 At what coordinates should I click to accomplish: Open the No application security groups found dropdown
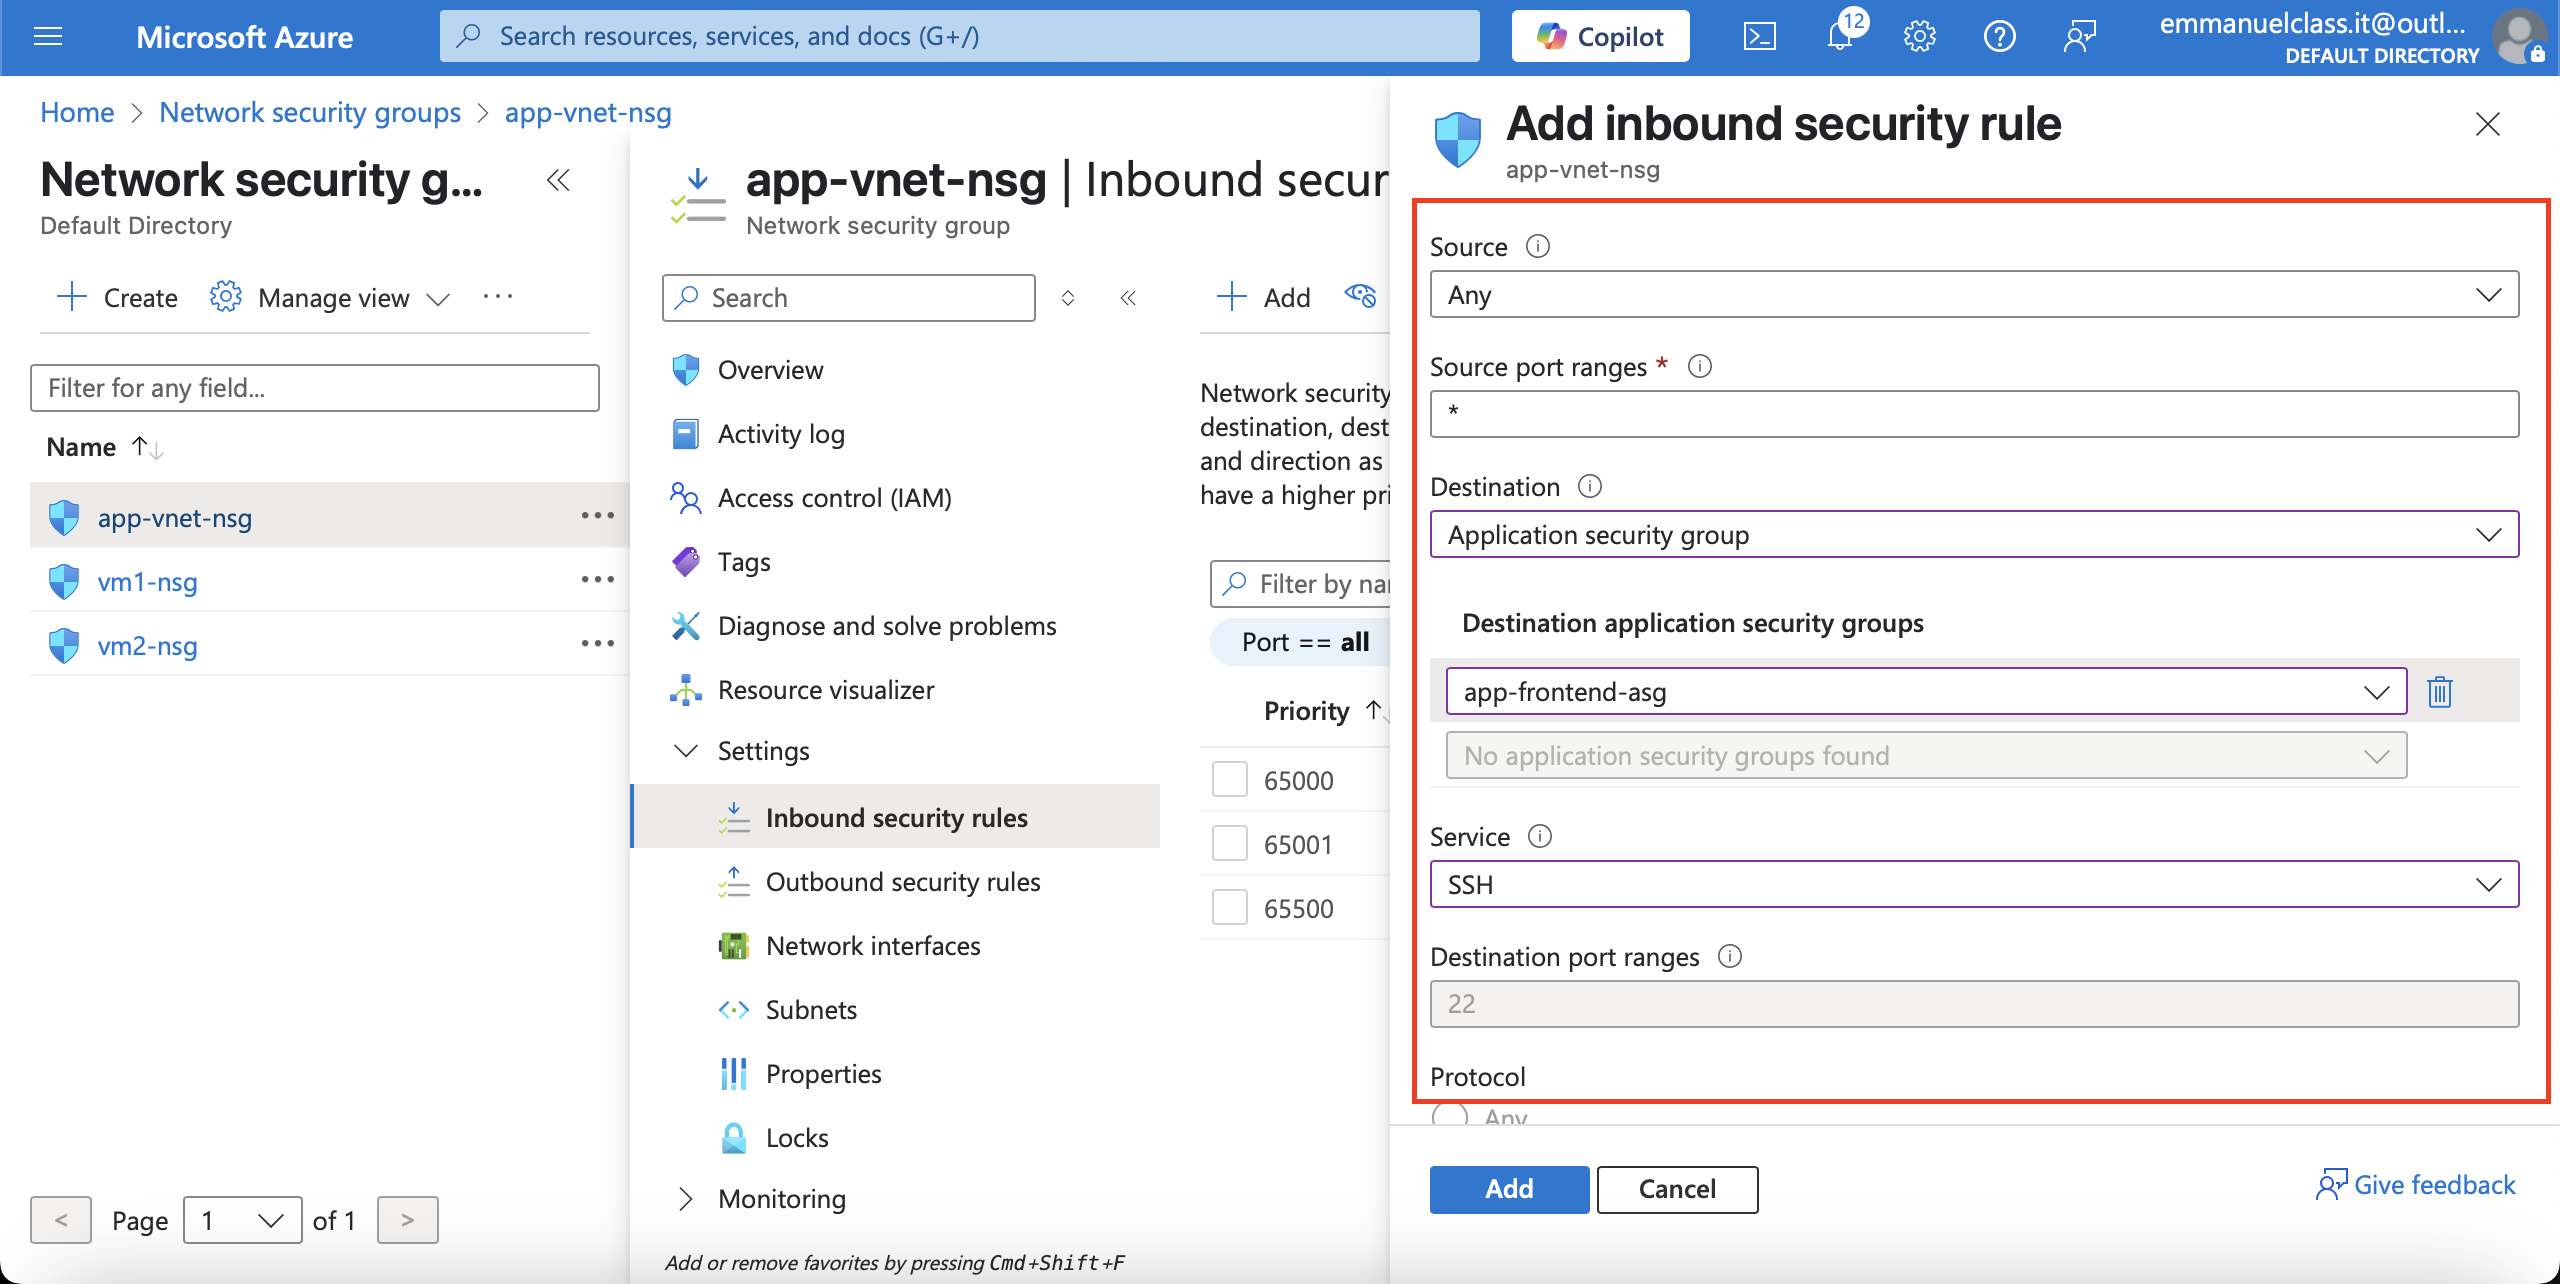click(1926, 755)
